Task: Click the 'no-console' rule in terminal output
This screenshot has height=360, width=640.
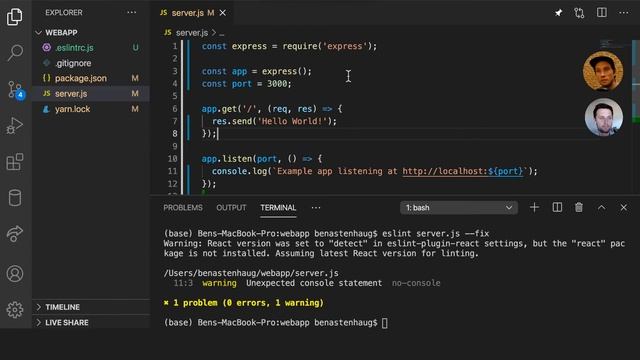Action: tap(416, 283)
